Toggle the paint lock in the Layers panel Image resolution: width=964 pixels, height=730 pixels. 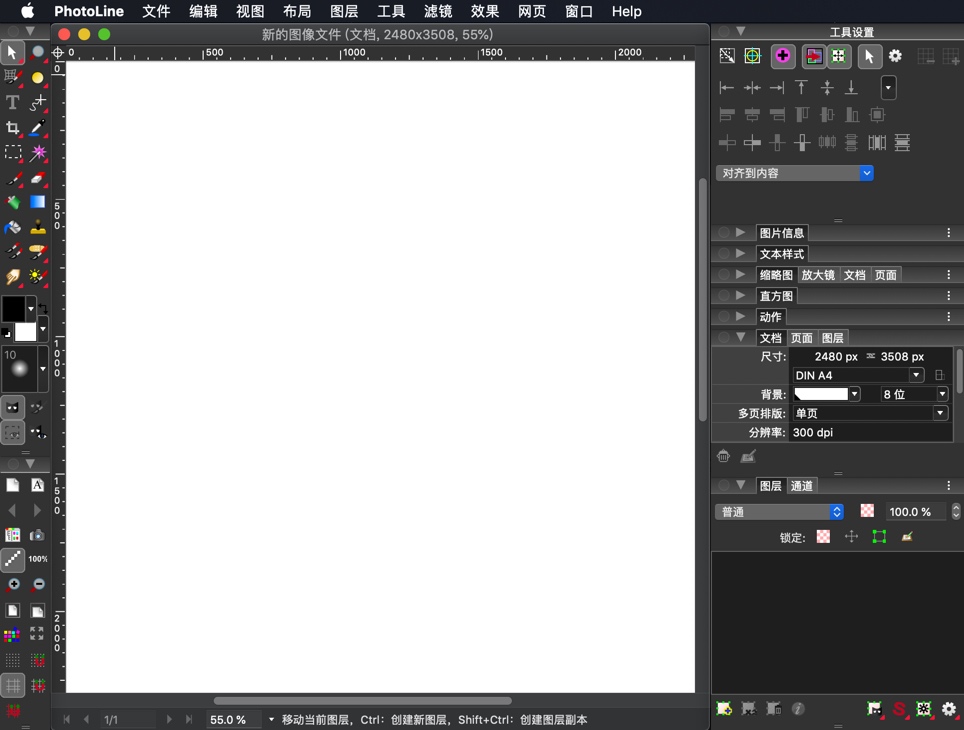pos(906,536)
